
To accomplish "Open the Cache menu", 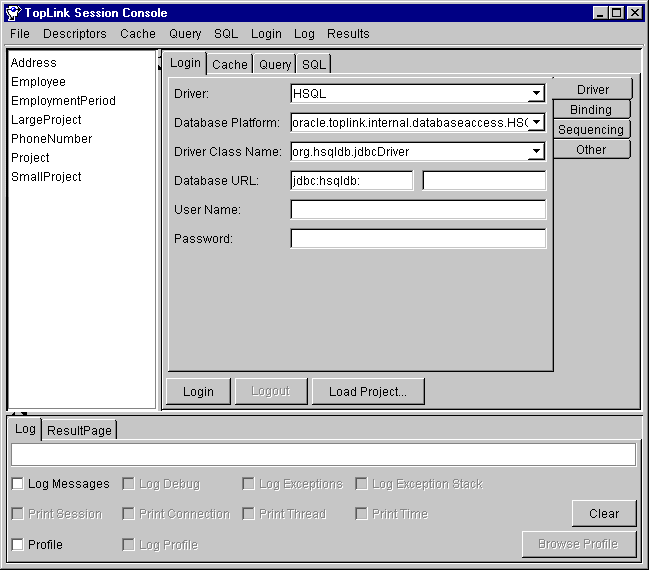I will [x=138, y=34].
